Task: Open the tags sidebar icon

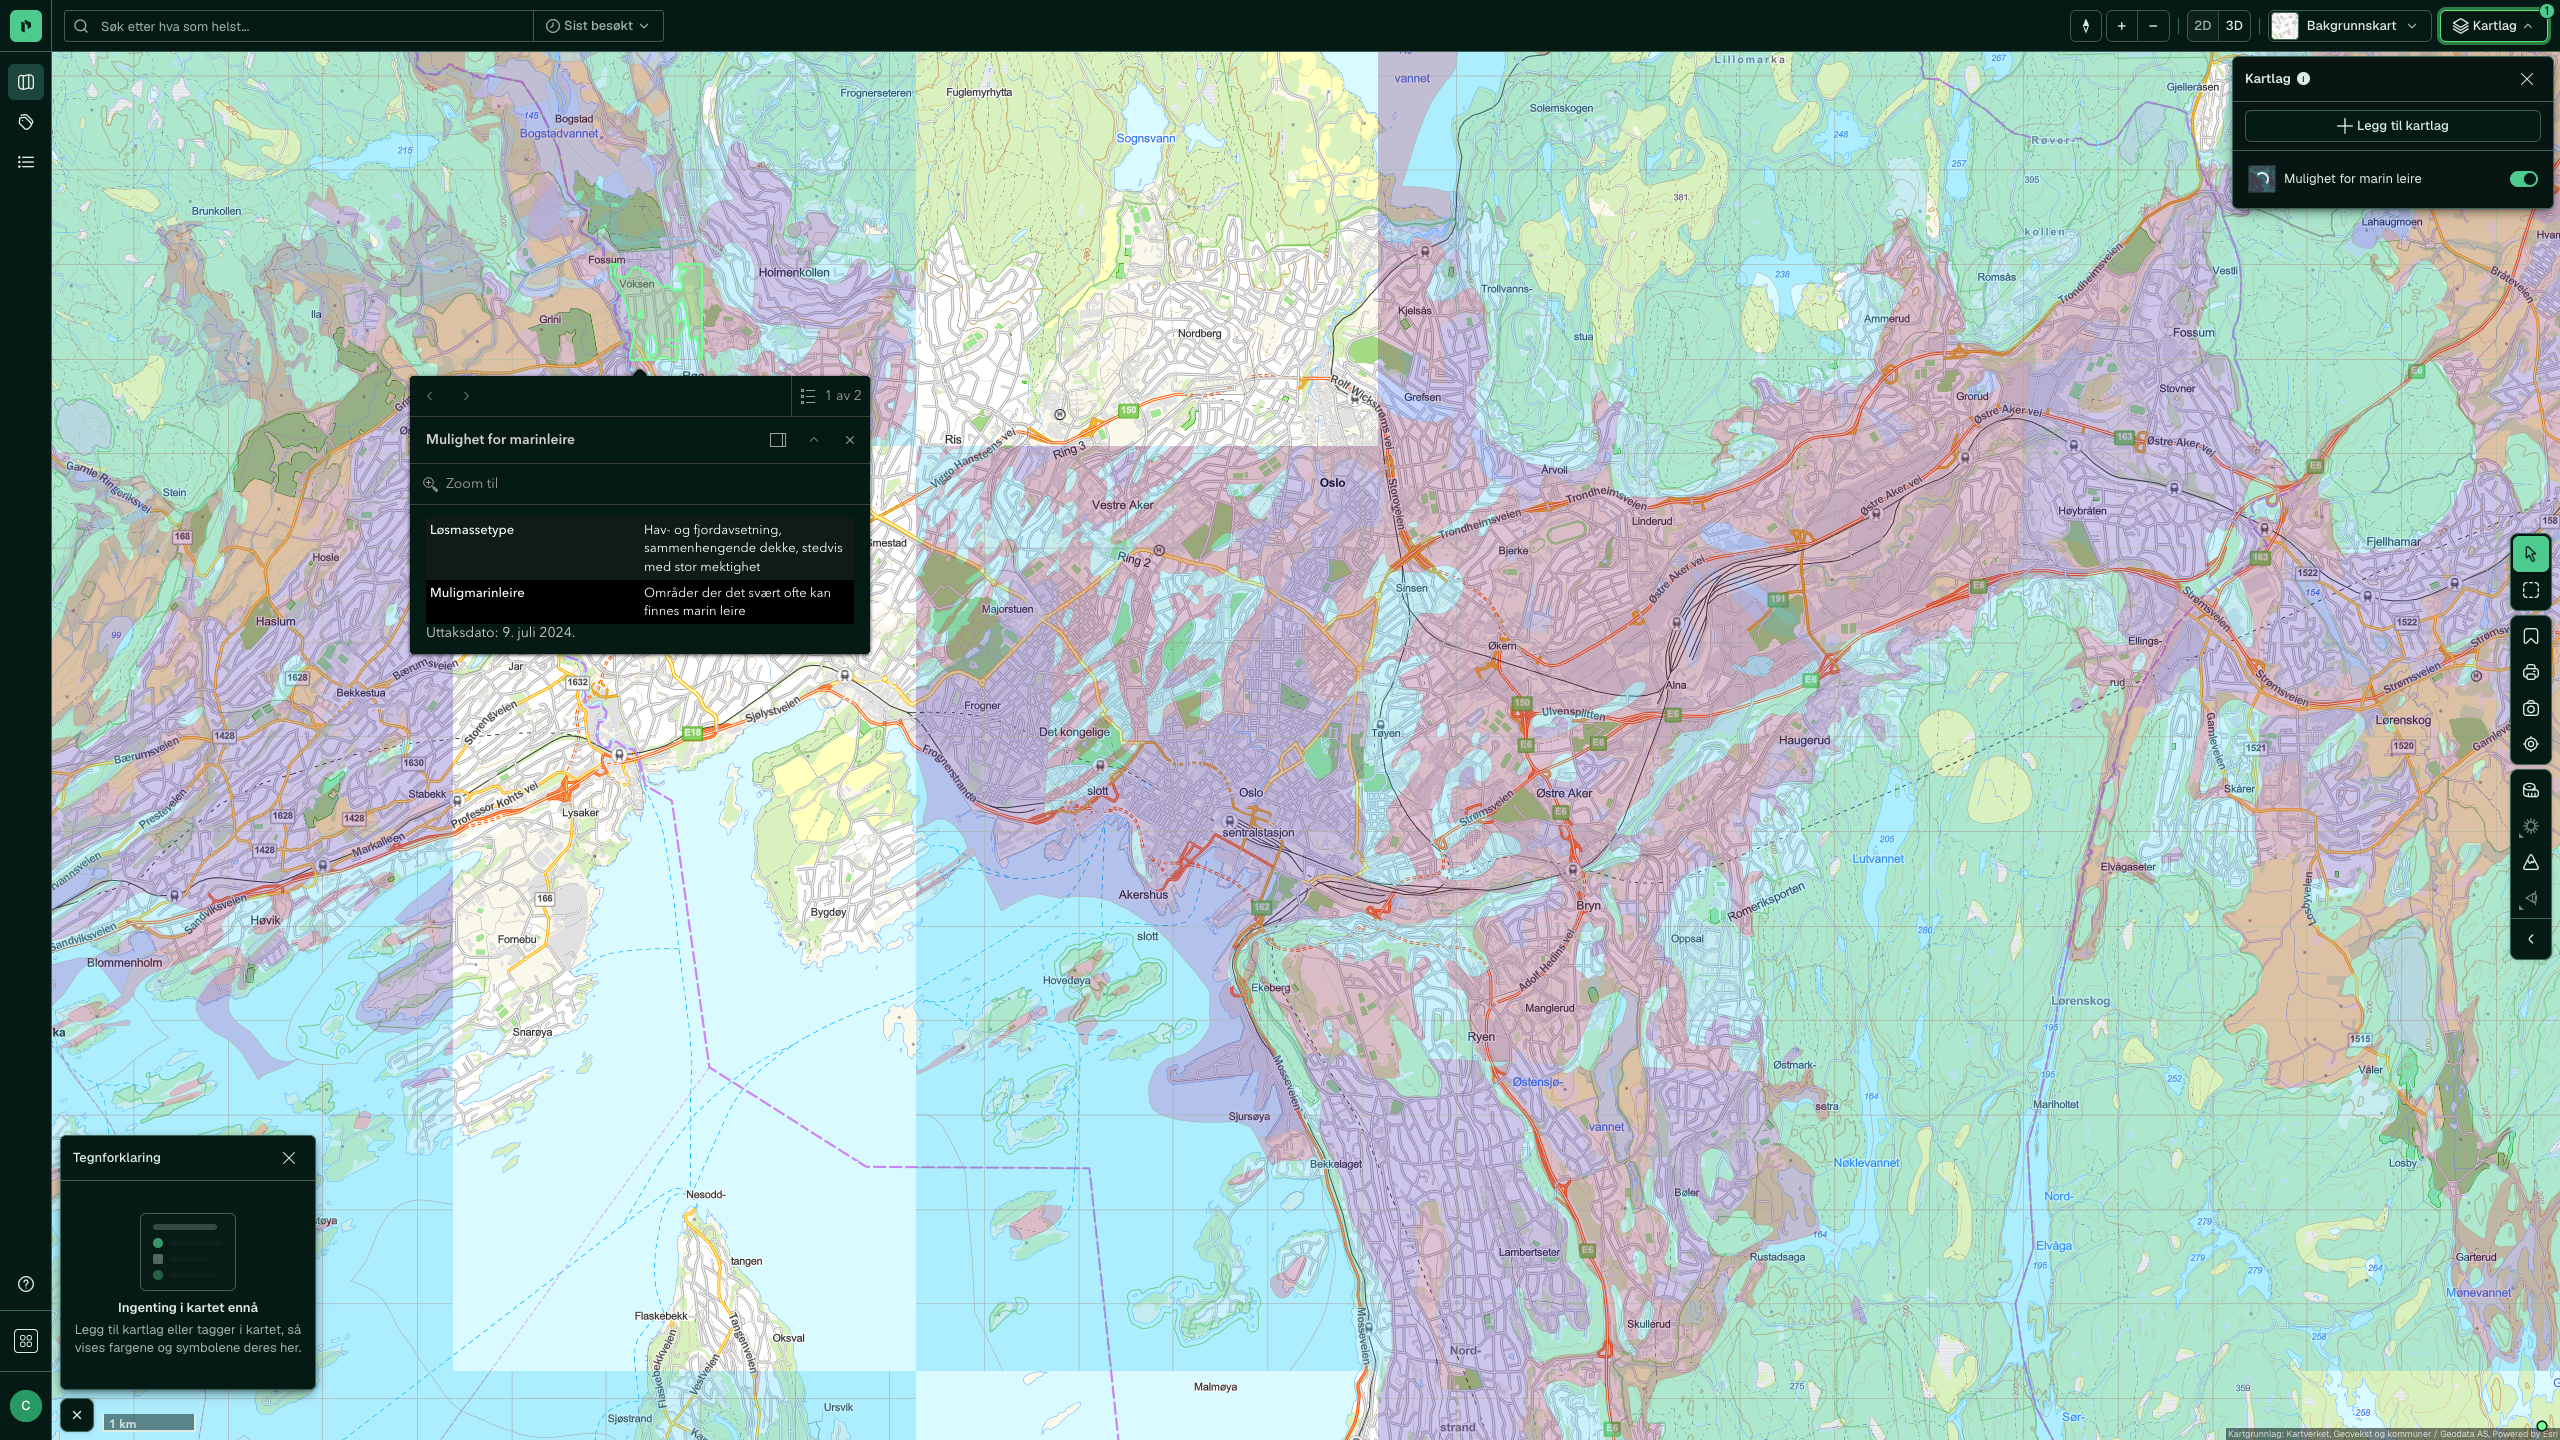Action: pyautogui.click(x=26, y=122)
